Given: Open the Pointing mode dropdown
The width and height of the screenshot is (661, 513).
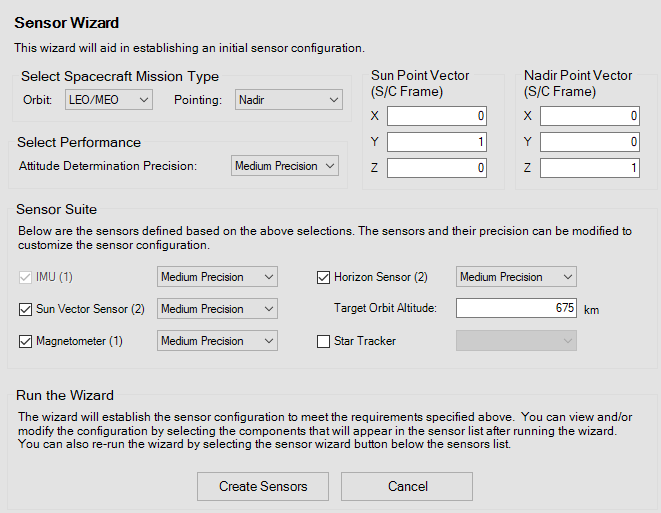Looking at the screenshot, I should [x=289, y=100].
